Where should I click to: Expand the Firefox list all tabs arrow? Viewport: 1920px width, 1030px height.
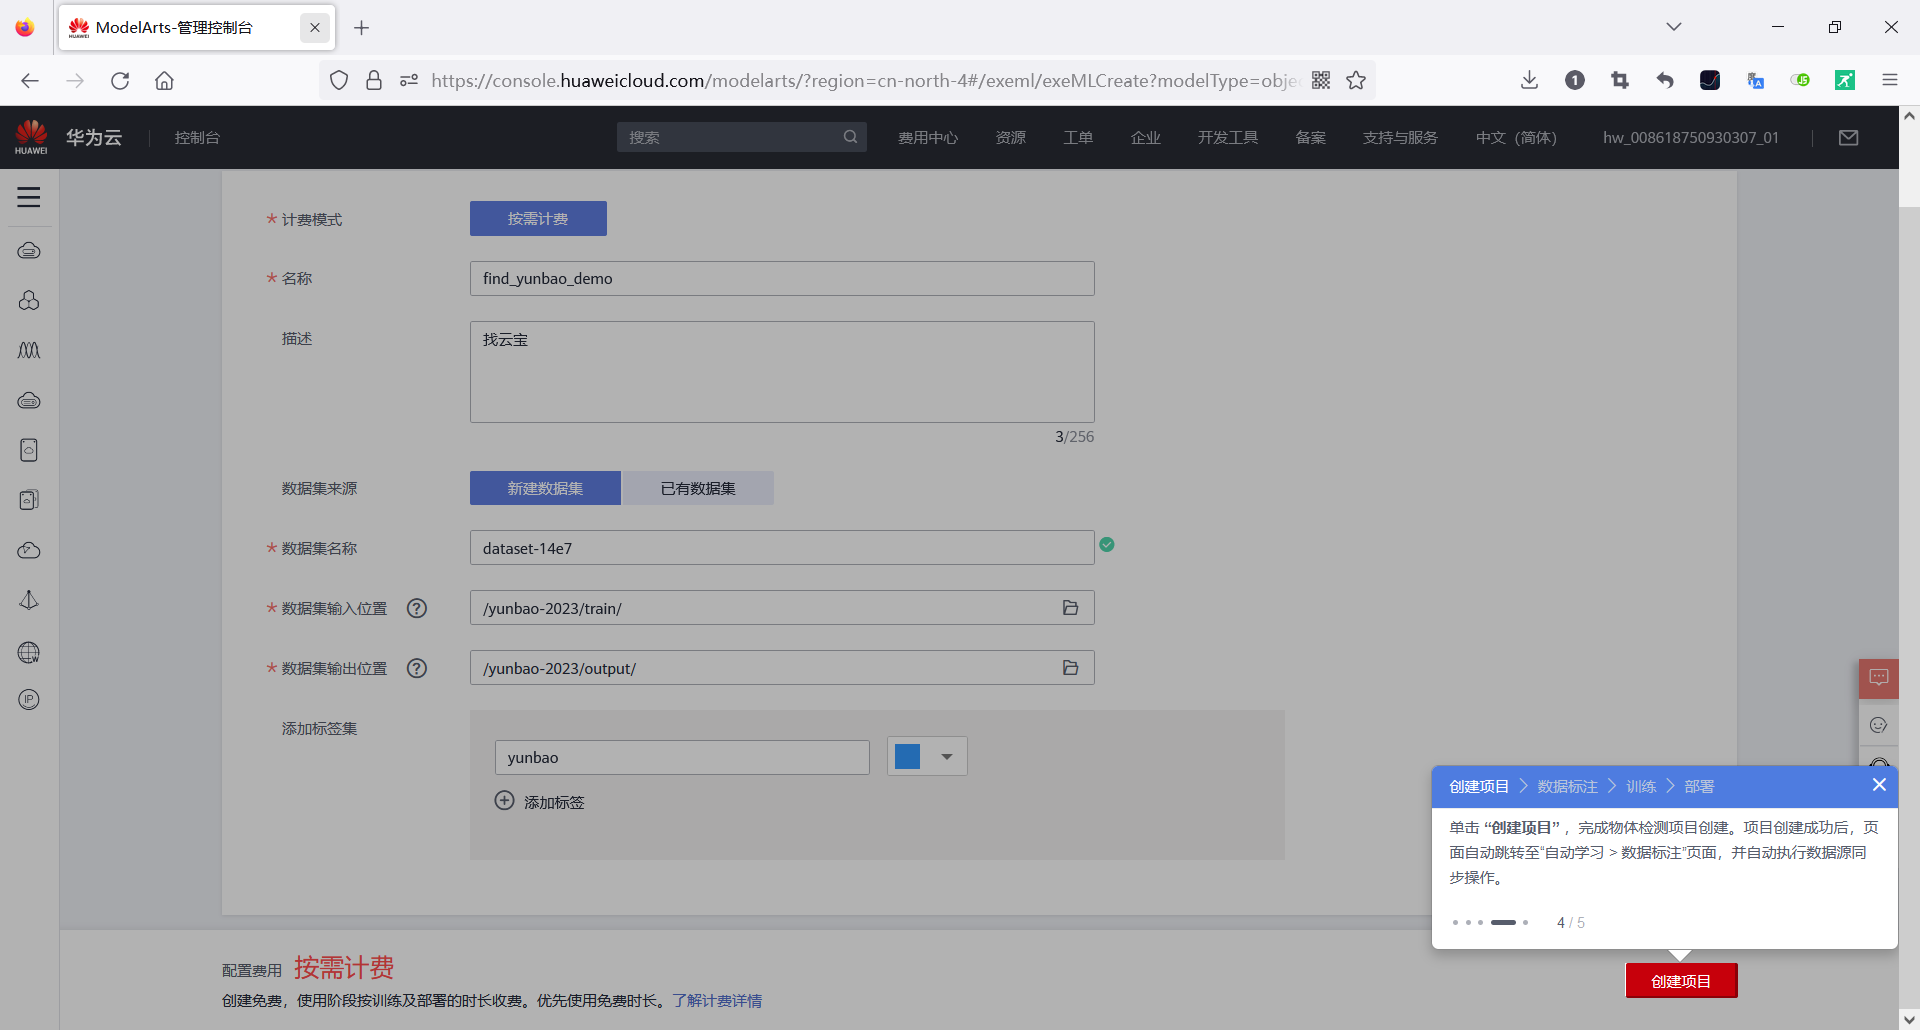pyautogui.click(x=1674, y=27)
